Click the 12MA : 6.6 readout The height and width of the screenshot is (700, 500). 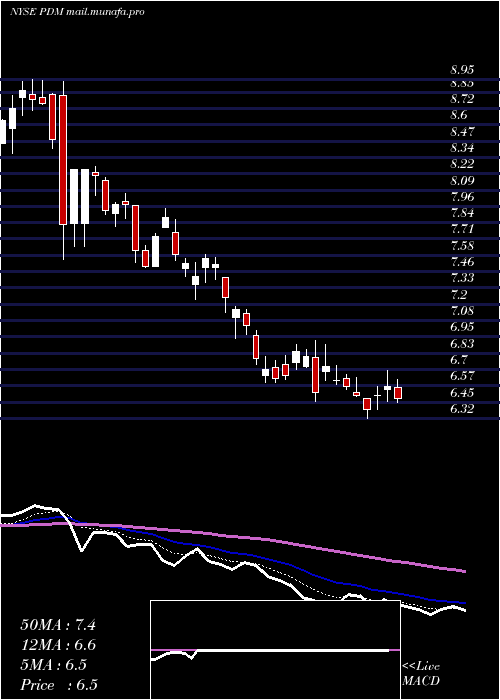pos(58,645)
